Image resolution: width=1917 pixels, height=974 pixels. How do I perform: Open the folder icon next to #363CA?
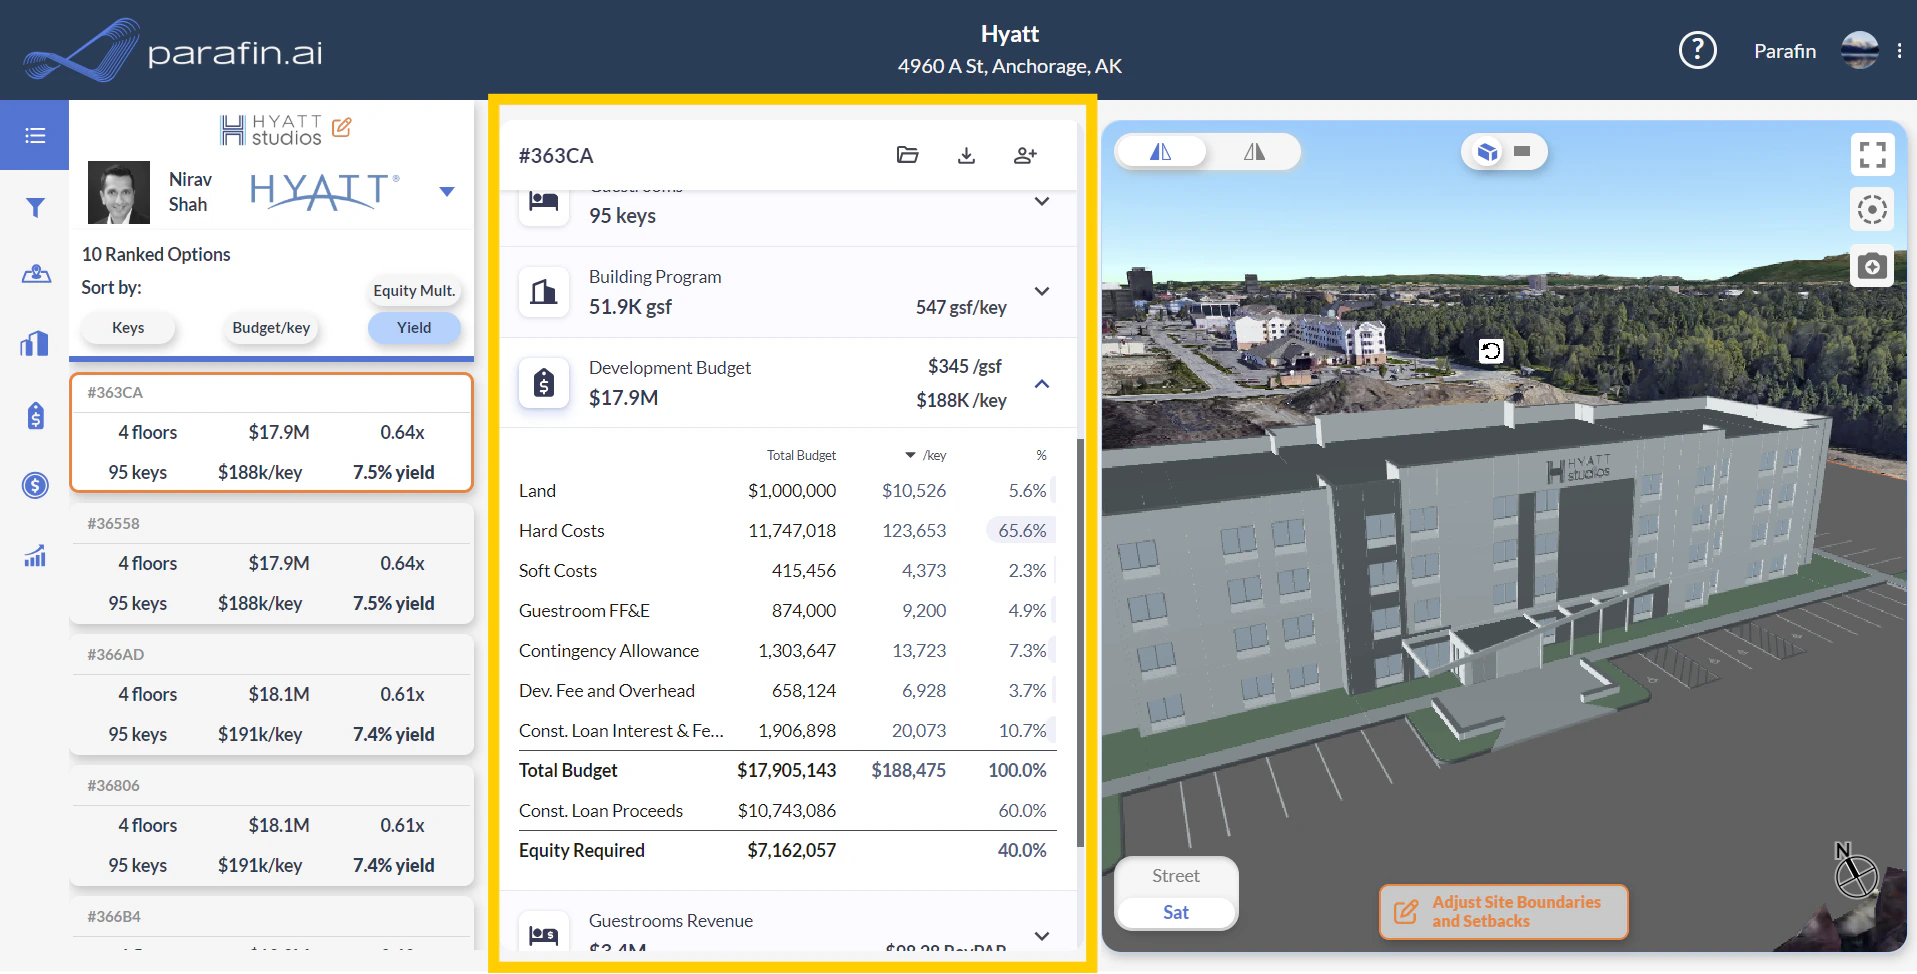tap(907, 155)
